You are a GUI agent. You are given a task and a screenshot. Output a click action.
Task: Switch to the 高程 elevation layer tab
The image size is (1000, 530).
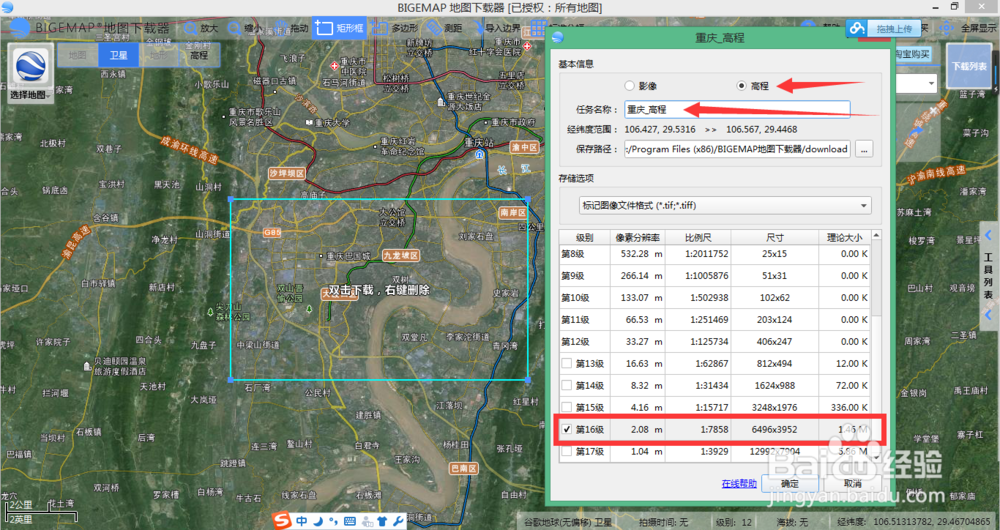pos(198,55)
